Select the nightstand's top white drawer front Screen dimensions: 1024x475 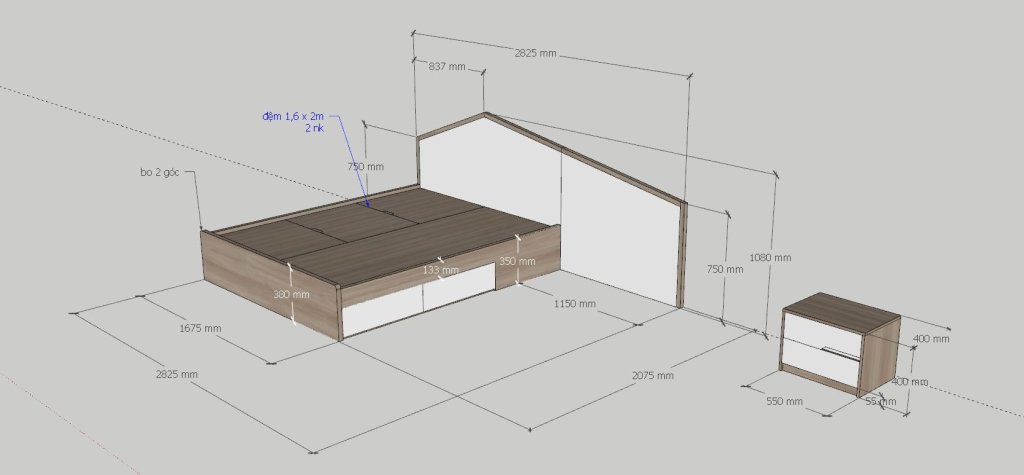pyautogui.click(x=823, y=335)
